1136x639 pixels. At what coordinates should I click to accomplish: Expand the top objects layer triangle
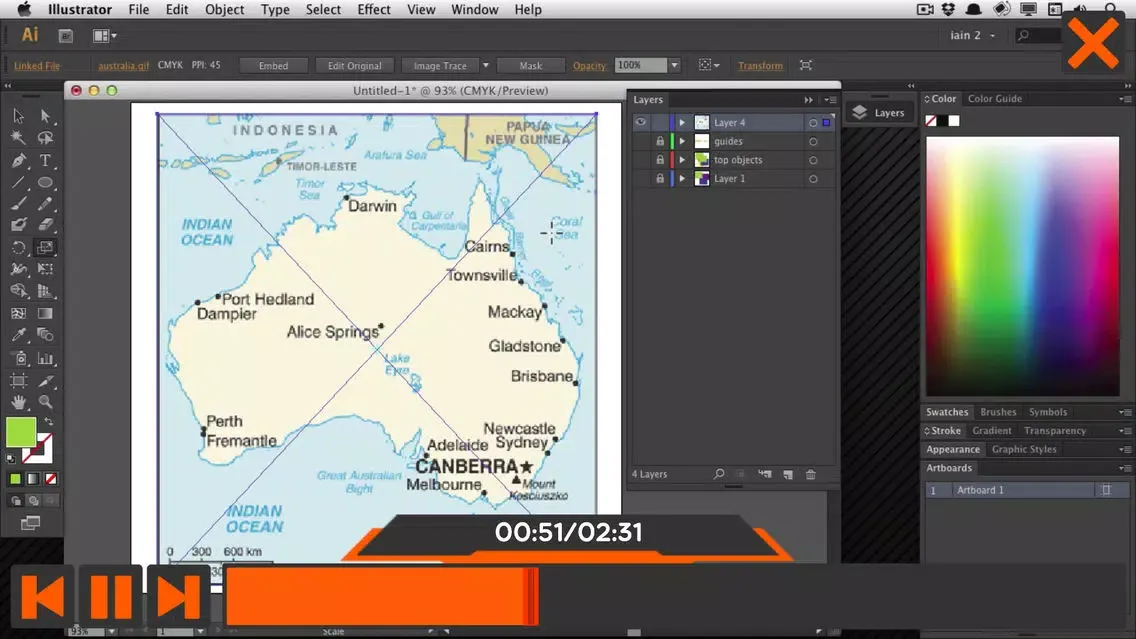click(x=682, y=159)
